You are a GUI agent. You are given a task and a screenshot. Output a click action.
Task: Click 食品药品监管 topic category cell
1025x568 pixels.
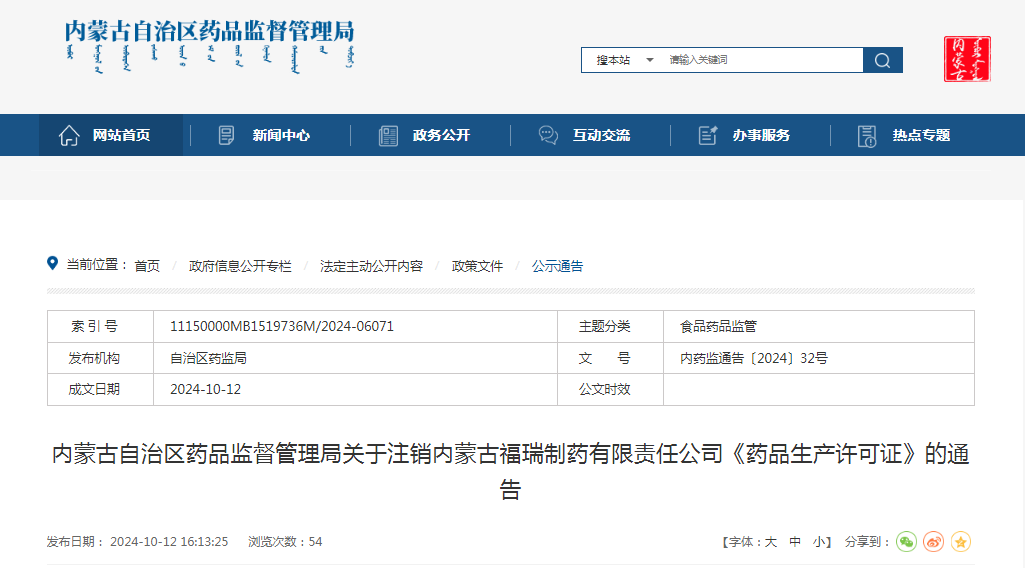pos(818,326)
